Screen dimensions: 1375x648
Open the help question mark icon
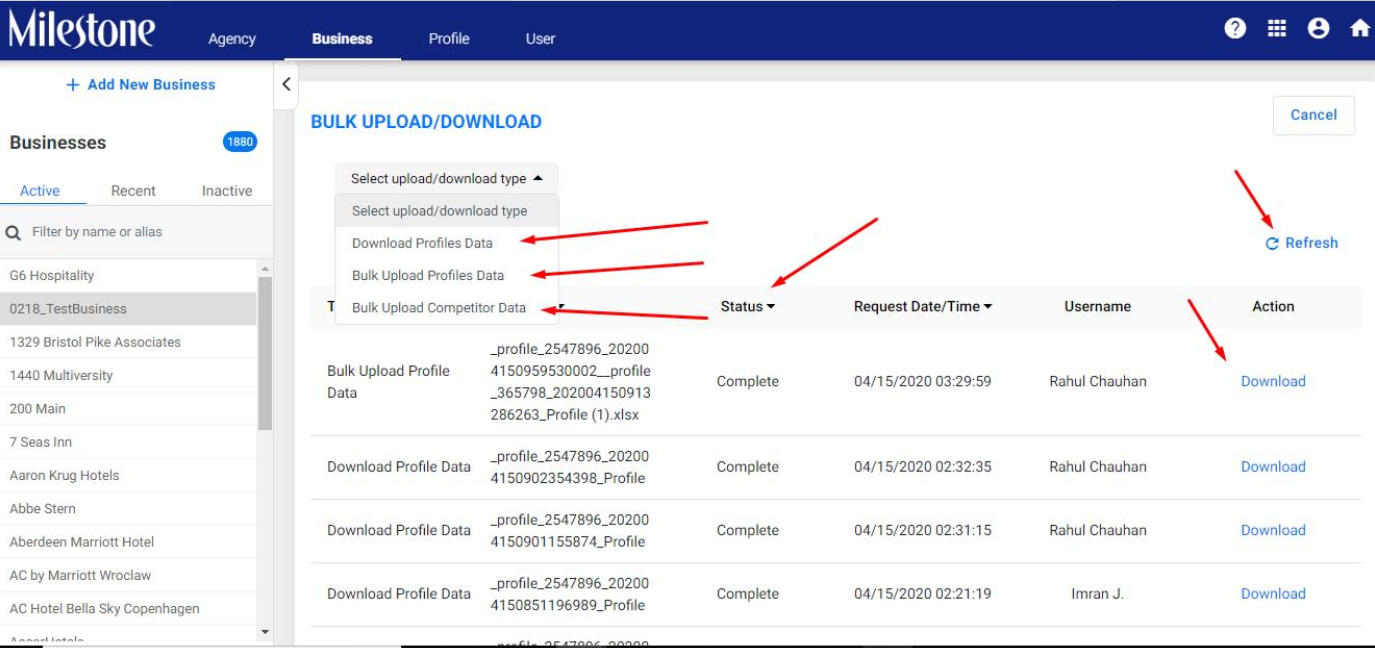(1235, 29)
